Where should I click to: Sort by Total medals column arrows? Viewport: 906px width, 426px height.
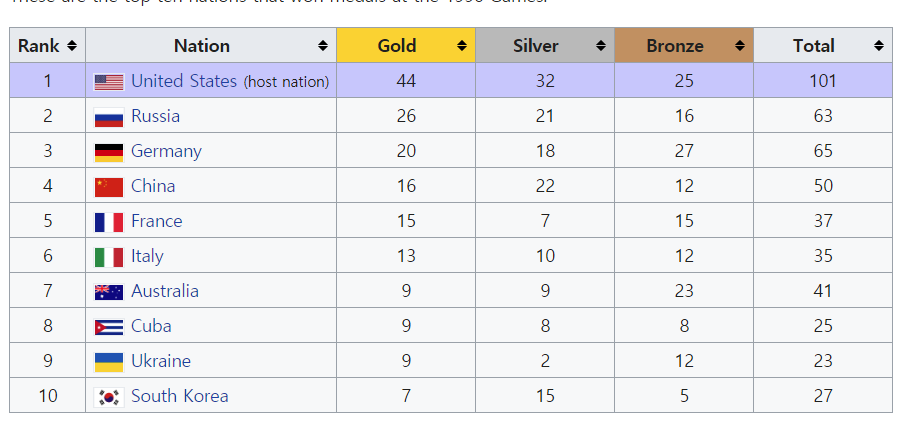[879, 46]
